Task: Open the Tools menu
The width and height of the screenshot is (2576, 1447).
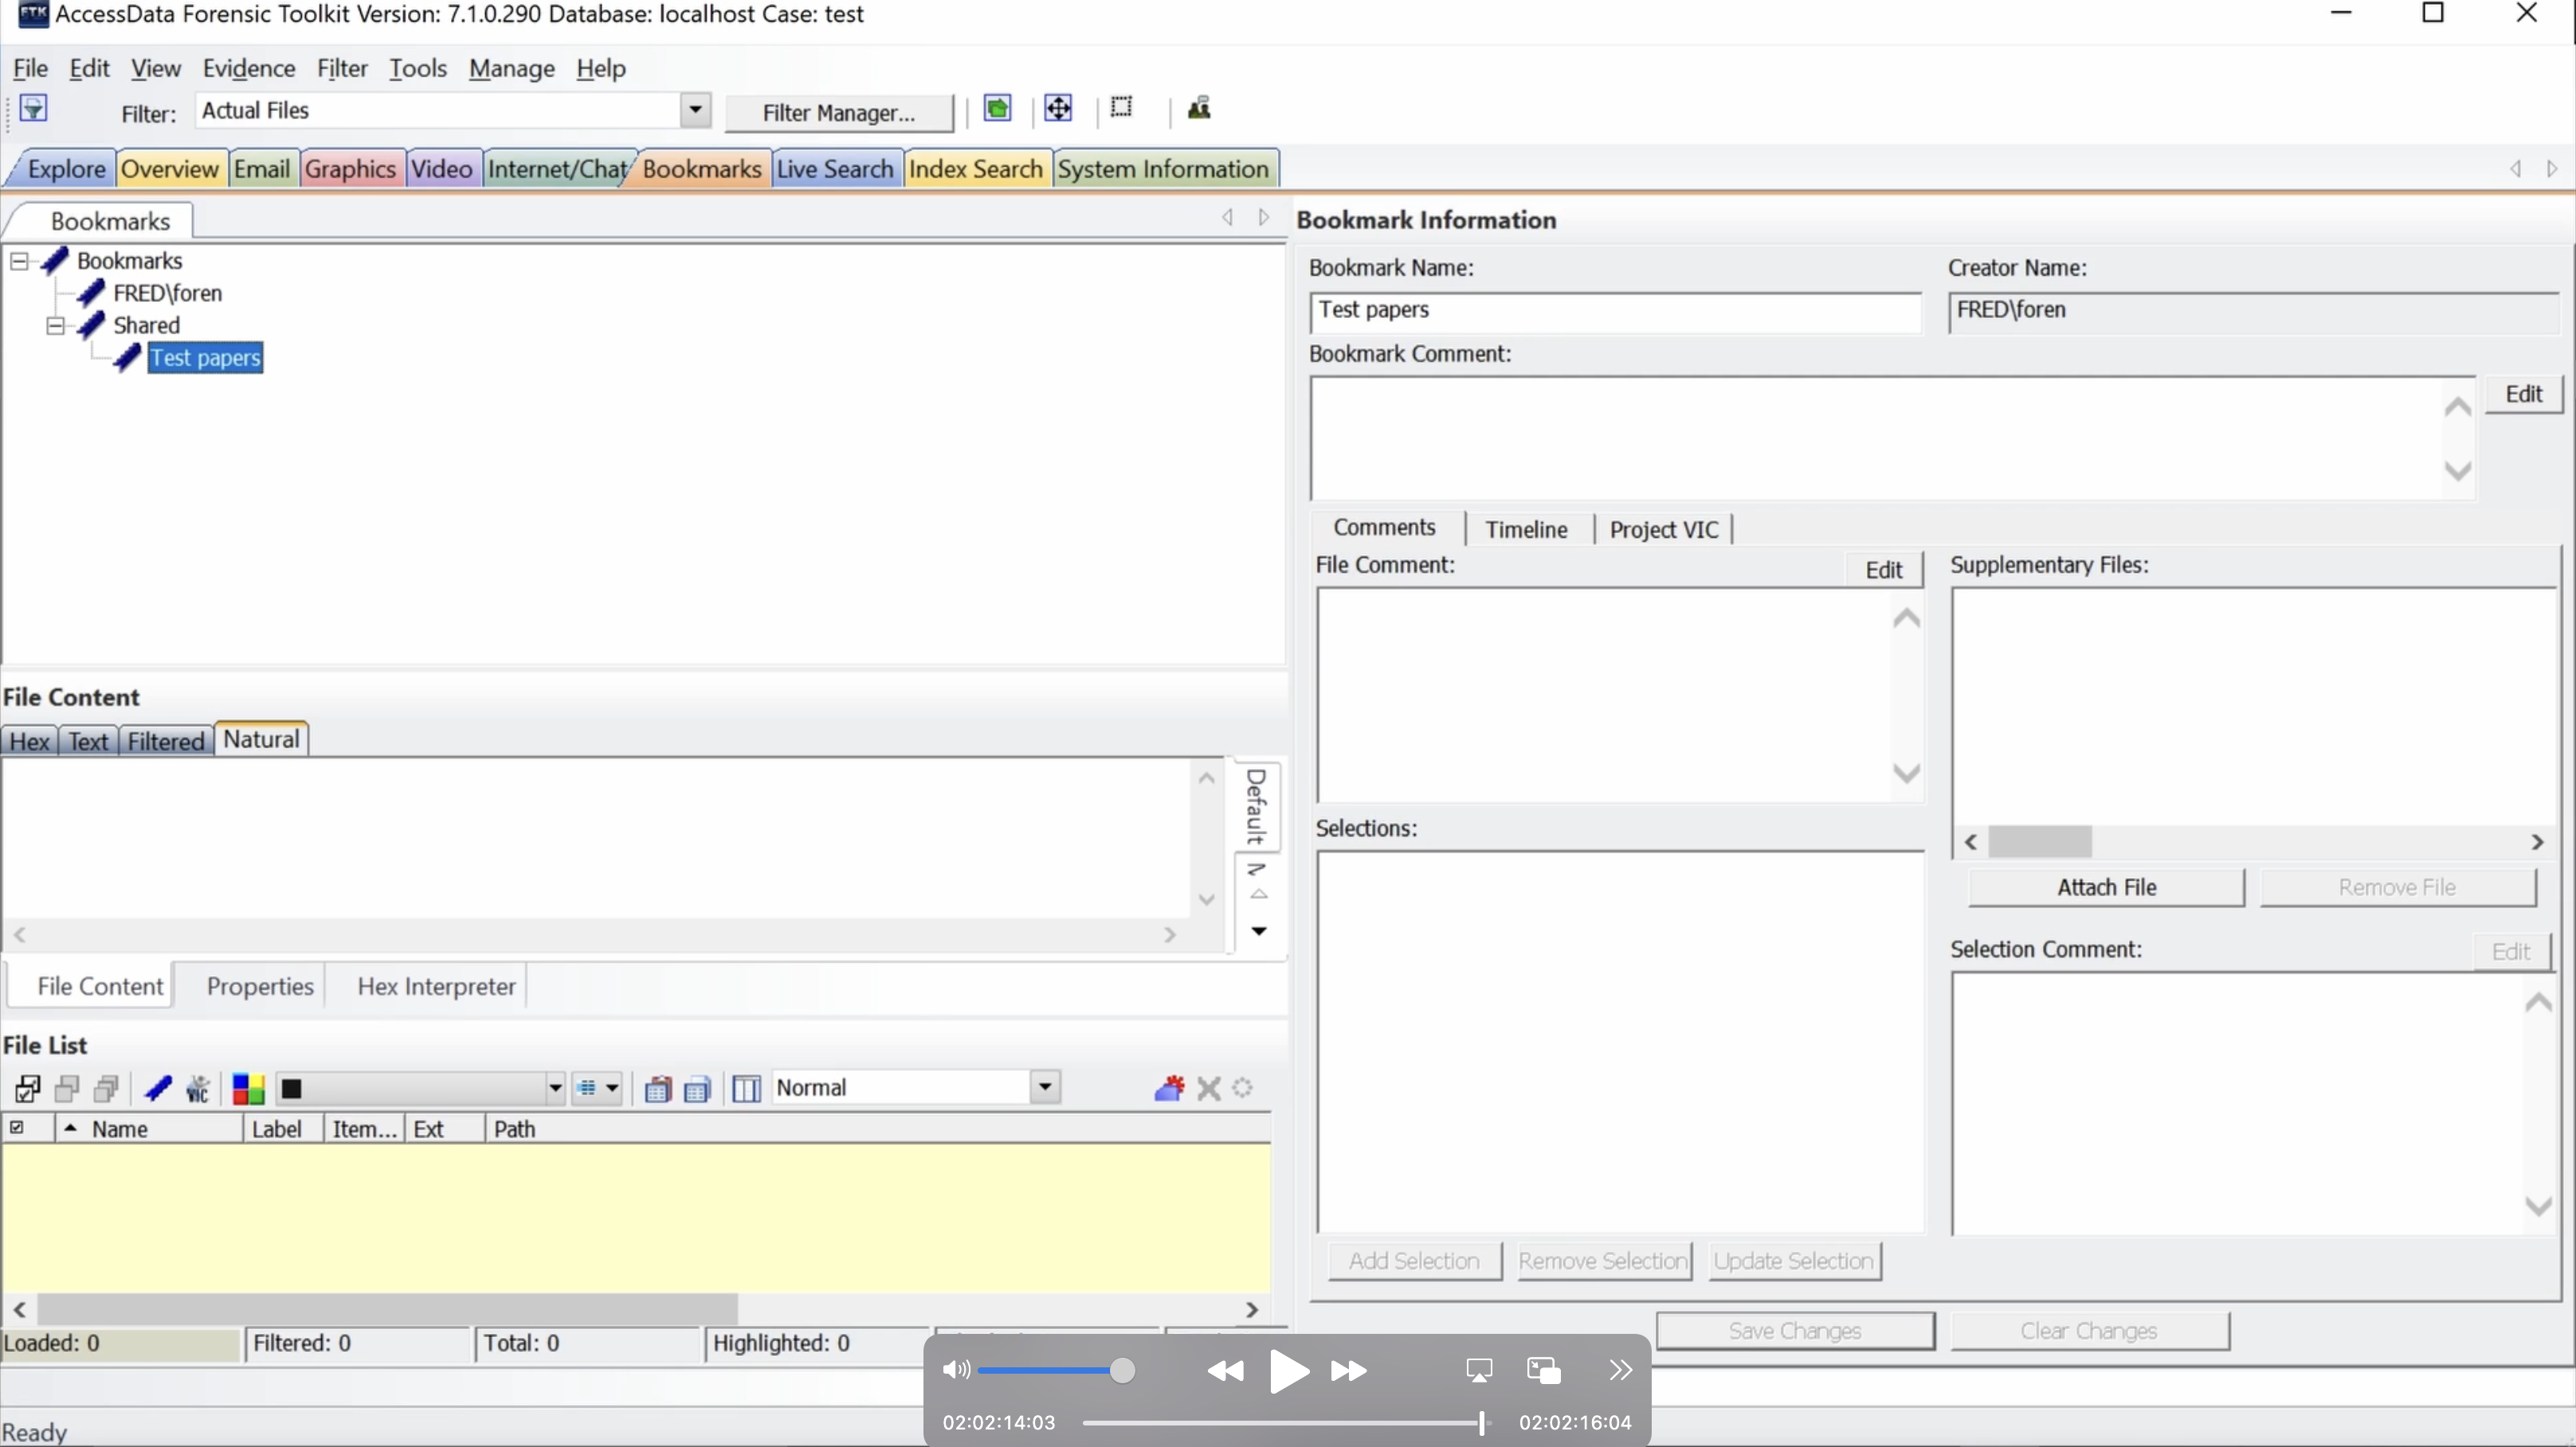Action: (418, 68)
